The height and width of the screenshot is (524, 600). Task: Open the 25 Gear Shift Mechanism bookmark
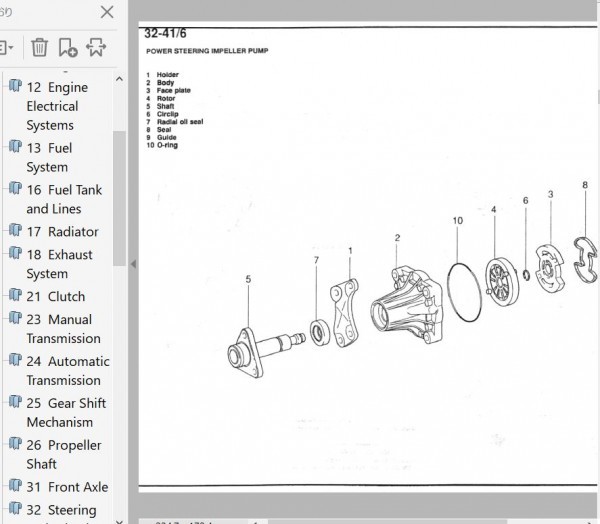tap(66, 413)
